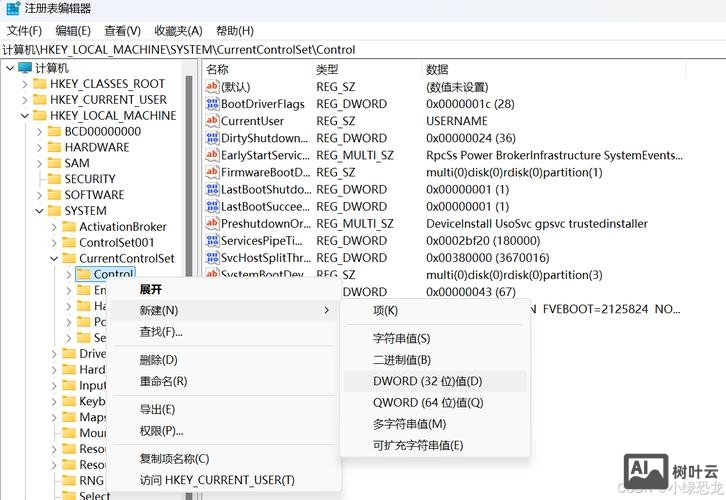Screen dimensions: 726x500
Task: Click the ControlSet001 folder icon
Action: coord(69,242)
